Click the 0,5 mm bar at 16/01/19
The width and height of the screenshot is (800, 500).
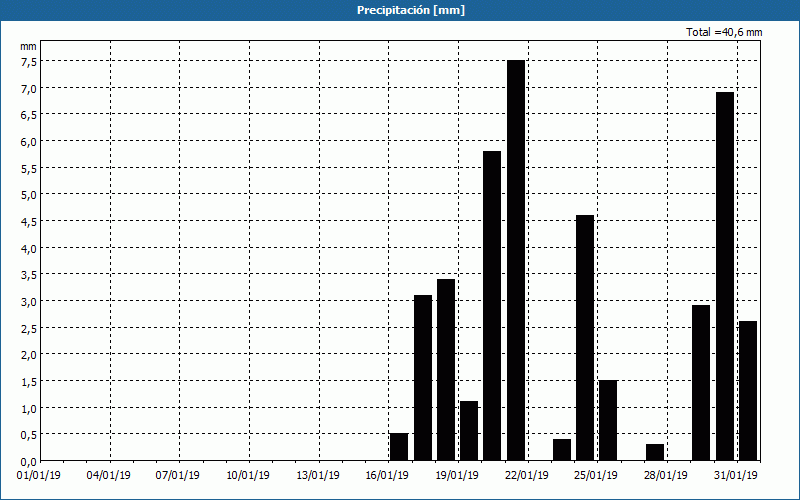[x=399, y=447]
